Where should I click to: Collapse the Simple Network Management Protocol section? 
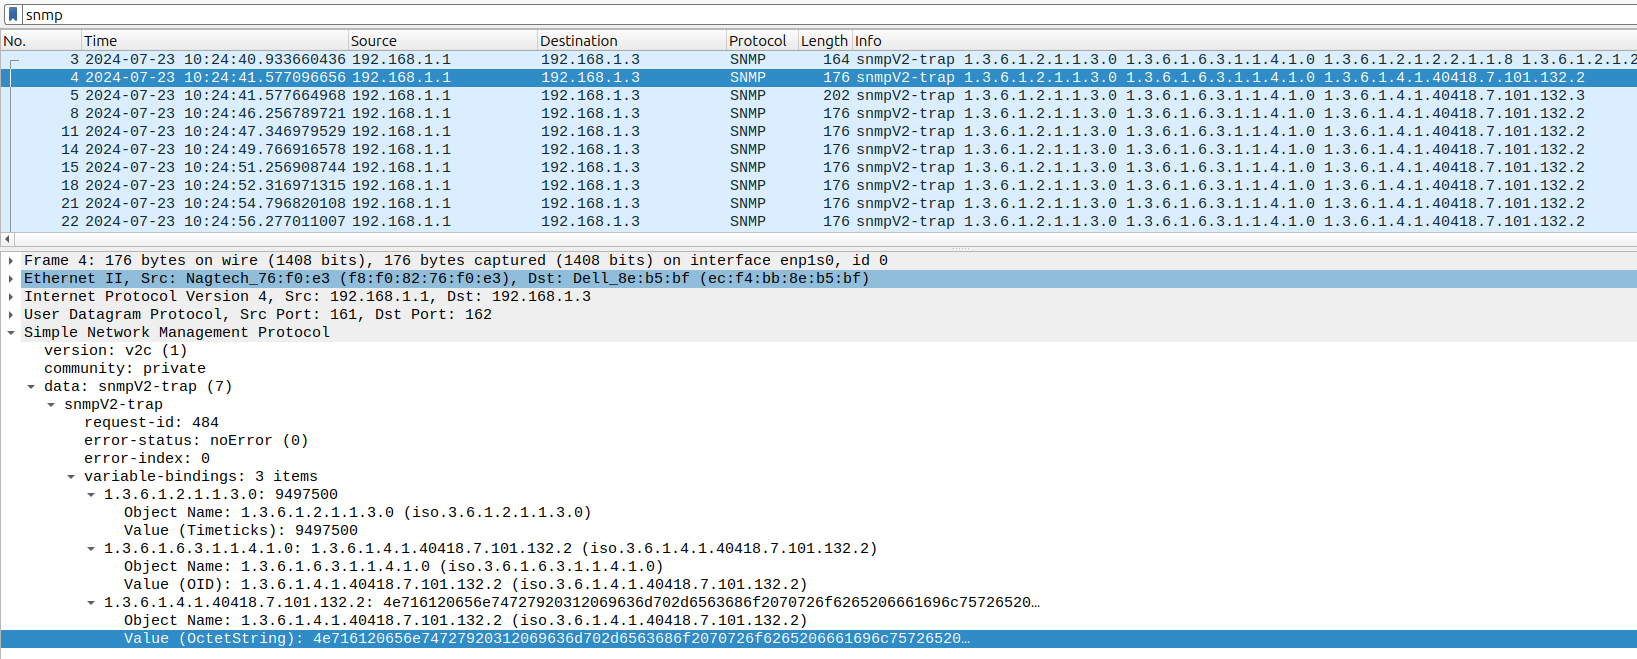11,332
